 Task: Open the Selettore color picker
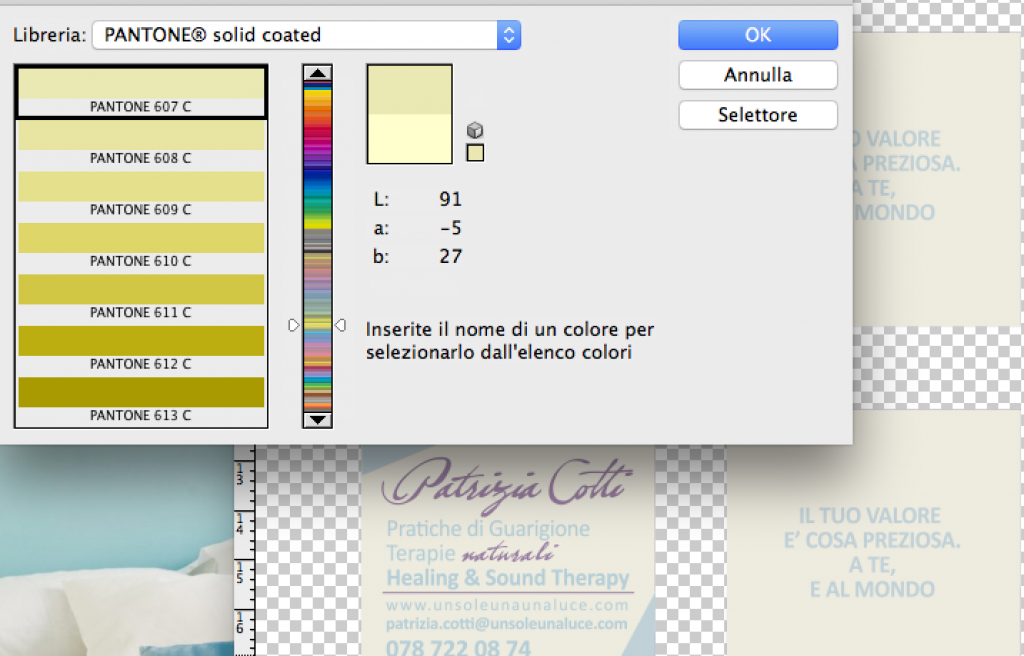[758, 115]
